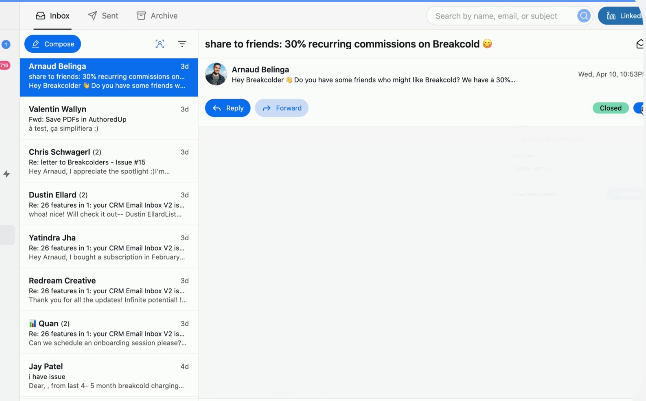
Task: Click the green Closed status badge
Action: coord(611,108)
